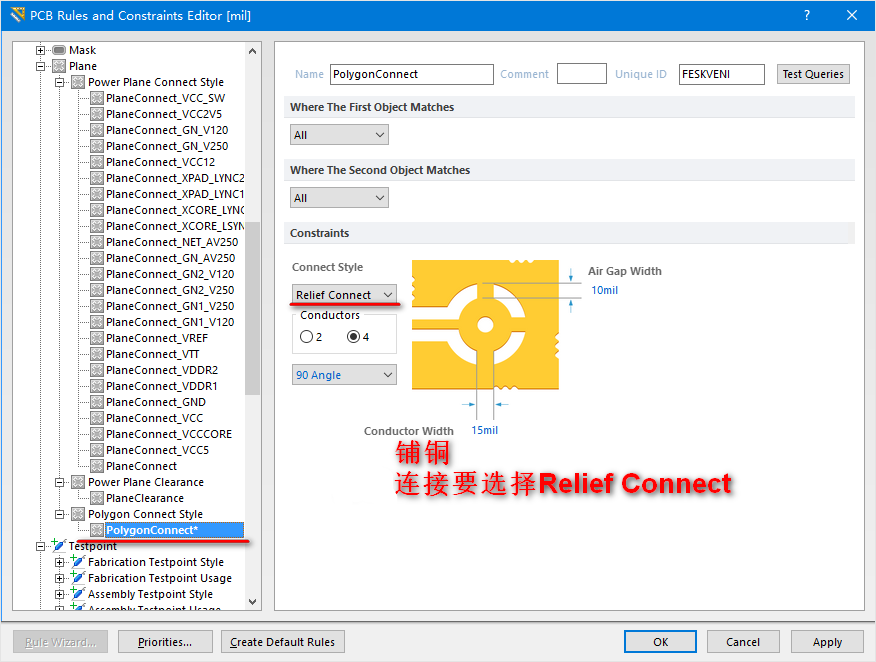Click the Power Plane Connect Style icon

coord(78,82)
